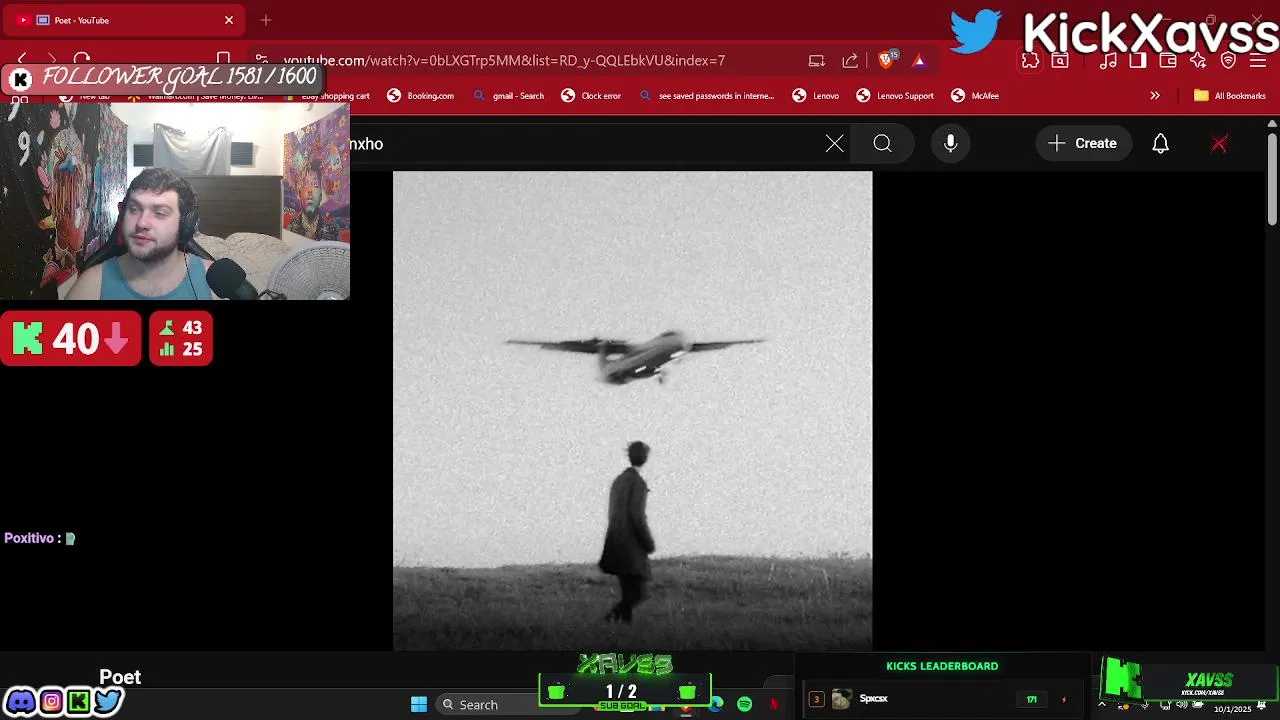Open YouTube notifications bell
The width and height of the screenshot is (1280, 720).
pyautogui.click(x=1160, y=144)
